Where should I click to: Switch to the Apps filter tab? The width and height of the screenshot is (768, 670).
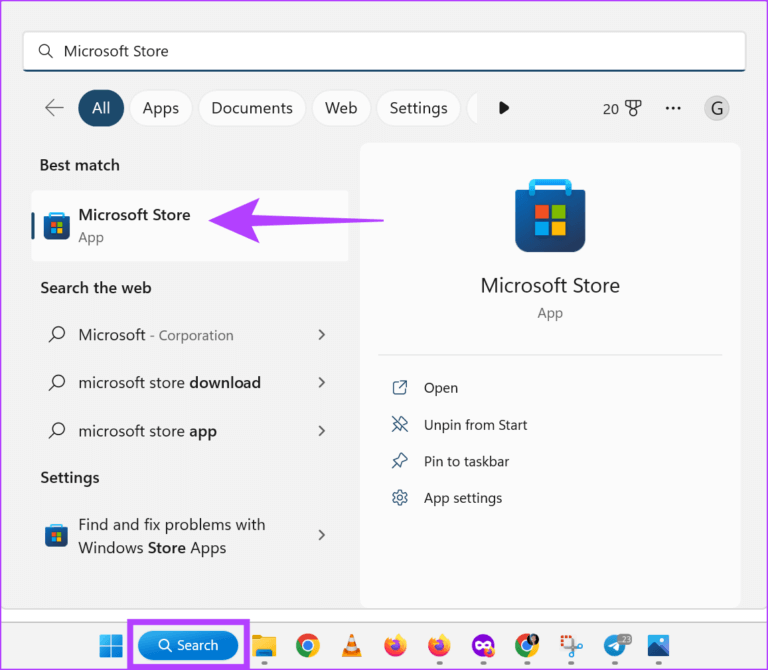pos(161,108)
